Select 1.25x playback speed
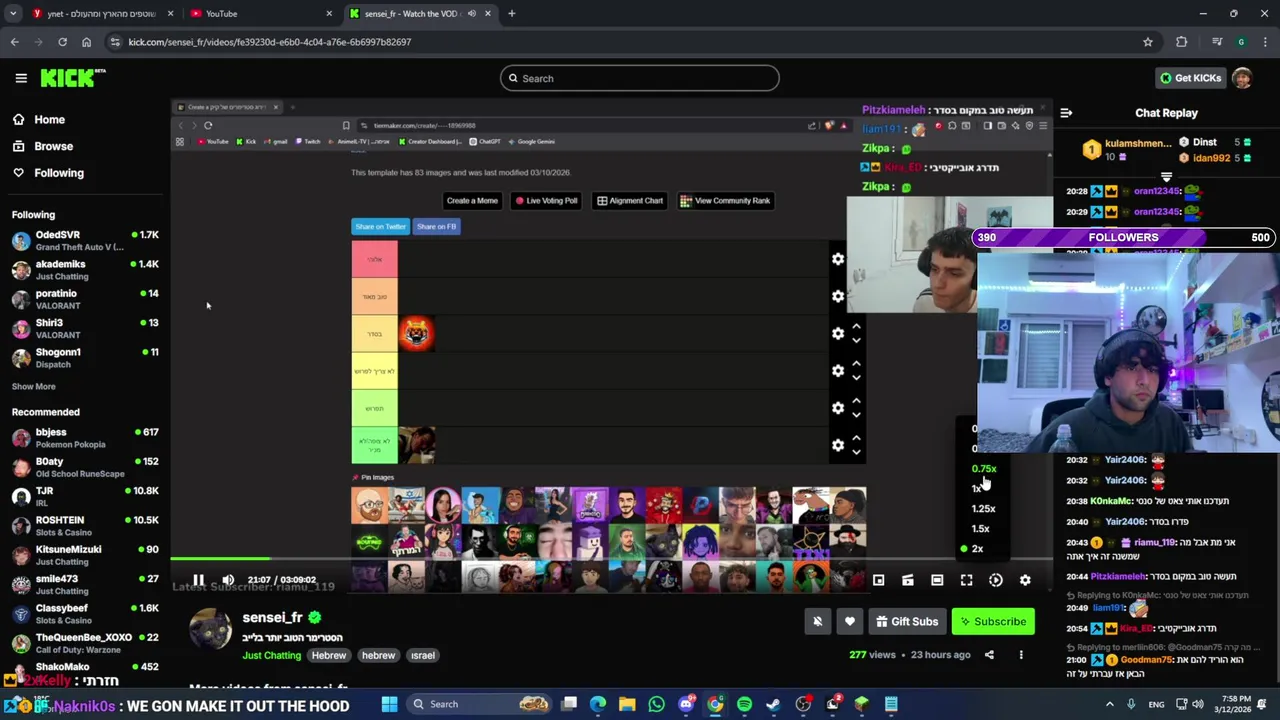1280x720 pixels. point(984,508)
